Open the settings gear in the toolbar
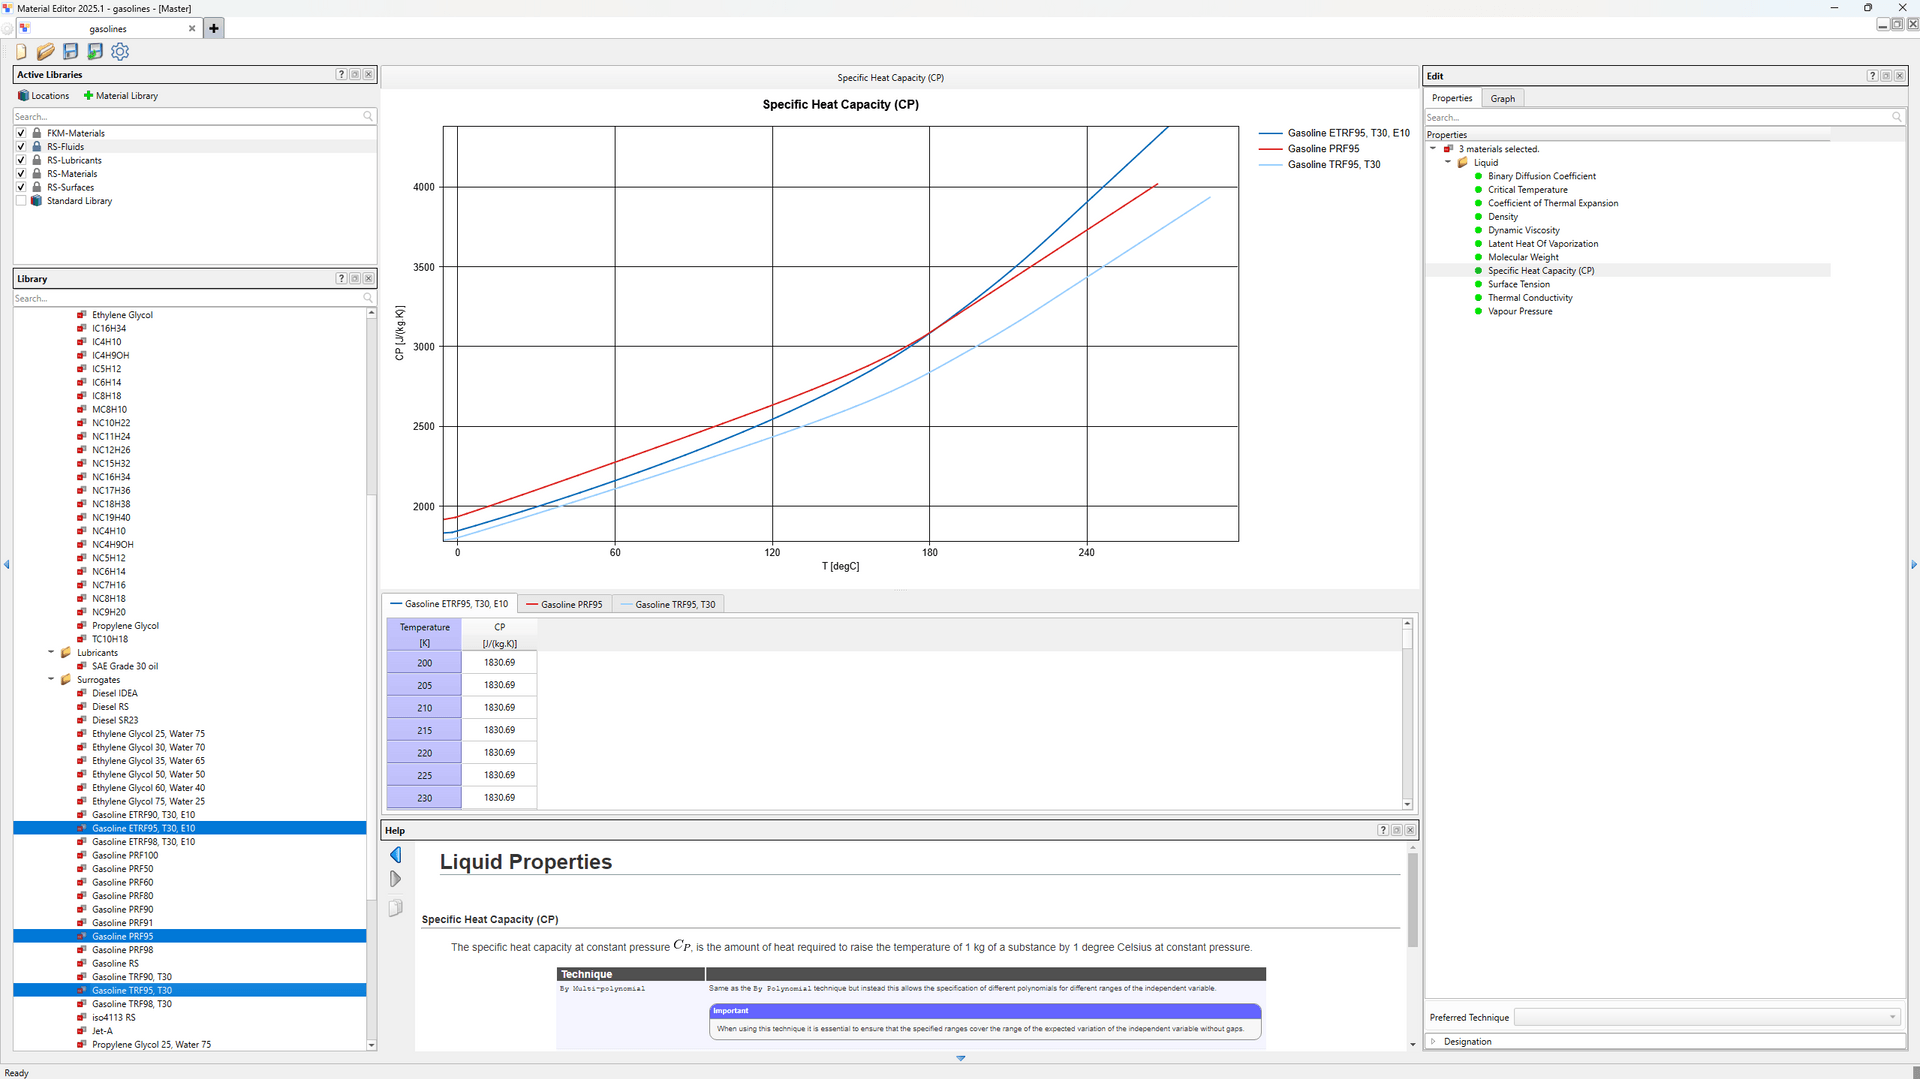 coord(119,52)
